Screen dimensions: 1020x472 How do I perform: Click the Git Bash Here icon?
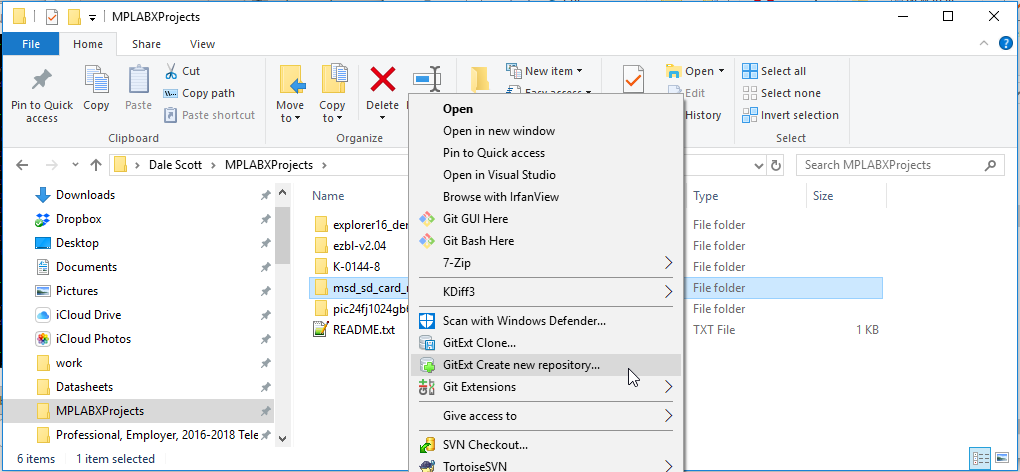[x=427, y=241]
